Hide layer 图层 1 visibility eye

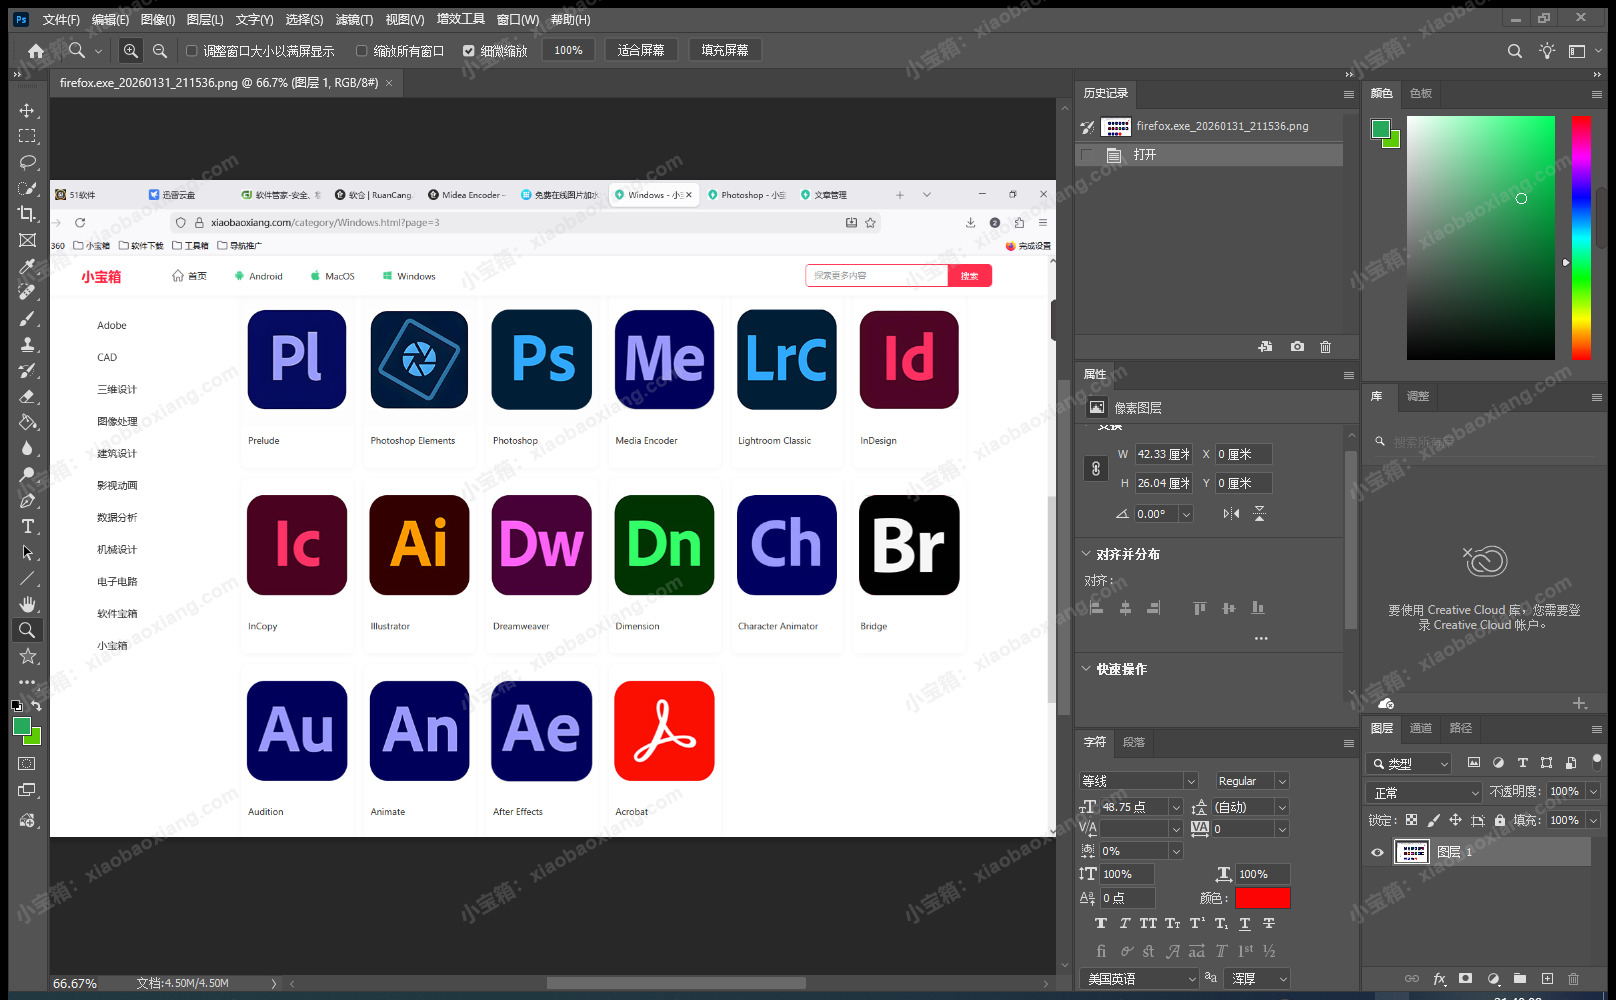tap(1377, 852)
